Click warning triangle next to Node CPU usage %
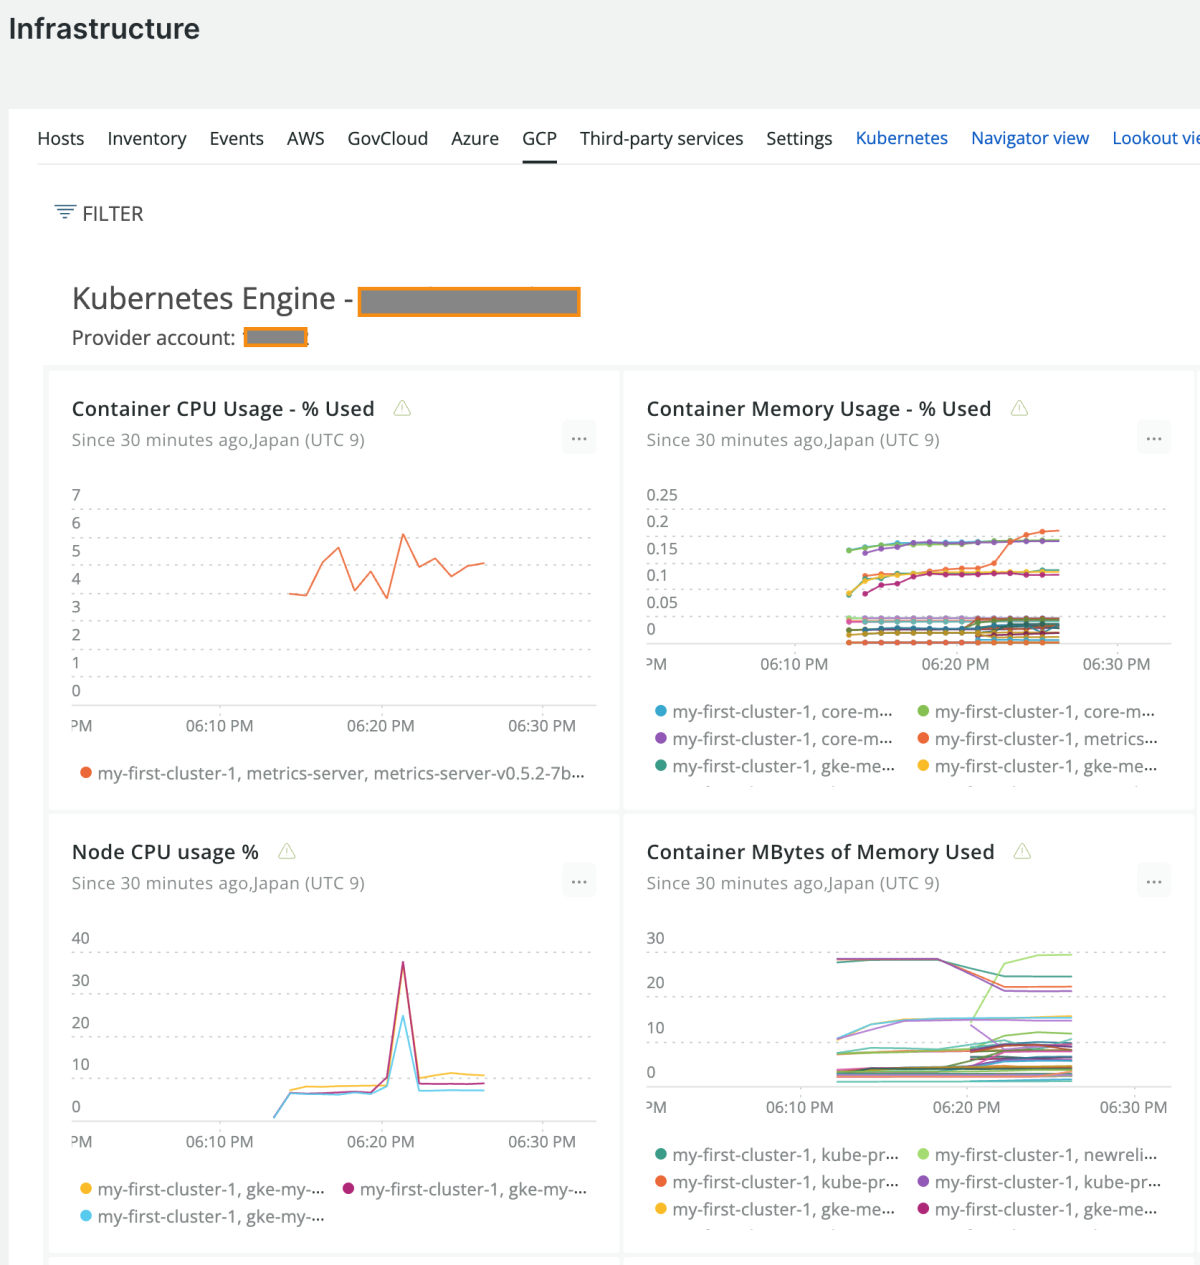The width and height of the screenshot is (1200, 1265). (x=287, y=851)
